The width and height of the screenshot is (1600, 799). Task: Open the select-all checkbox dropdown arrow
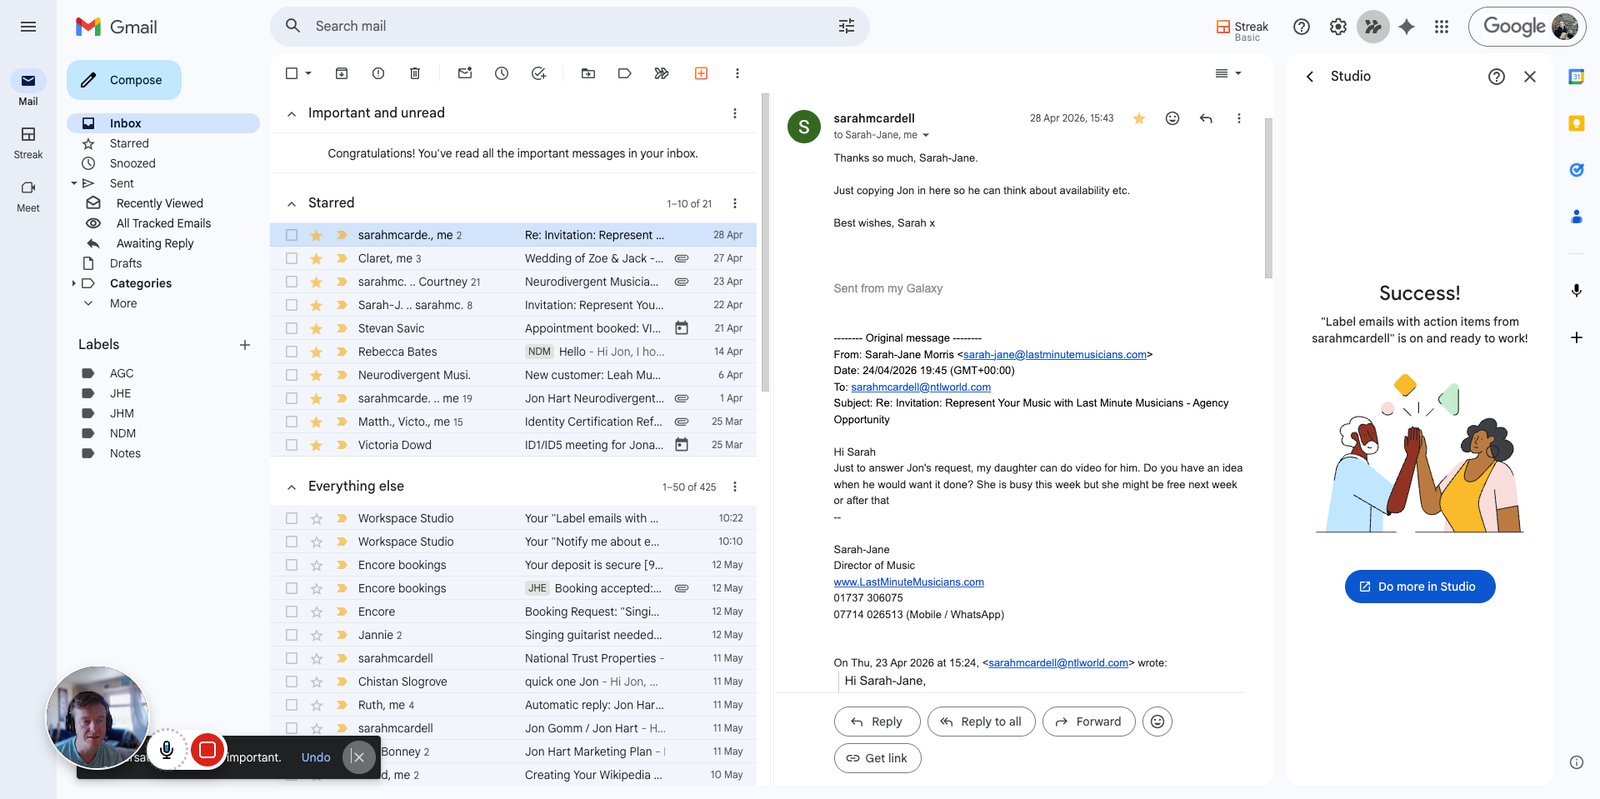[308, 73]
